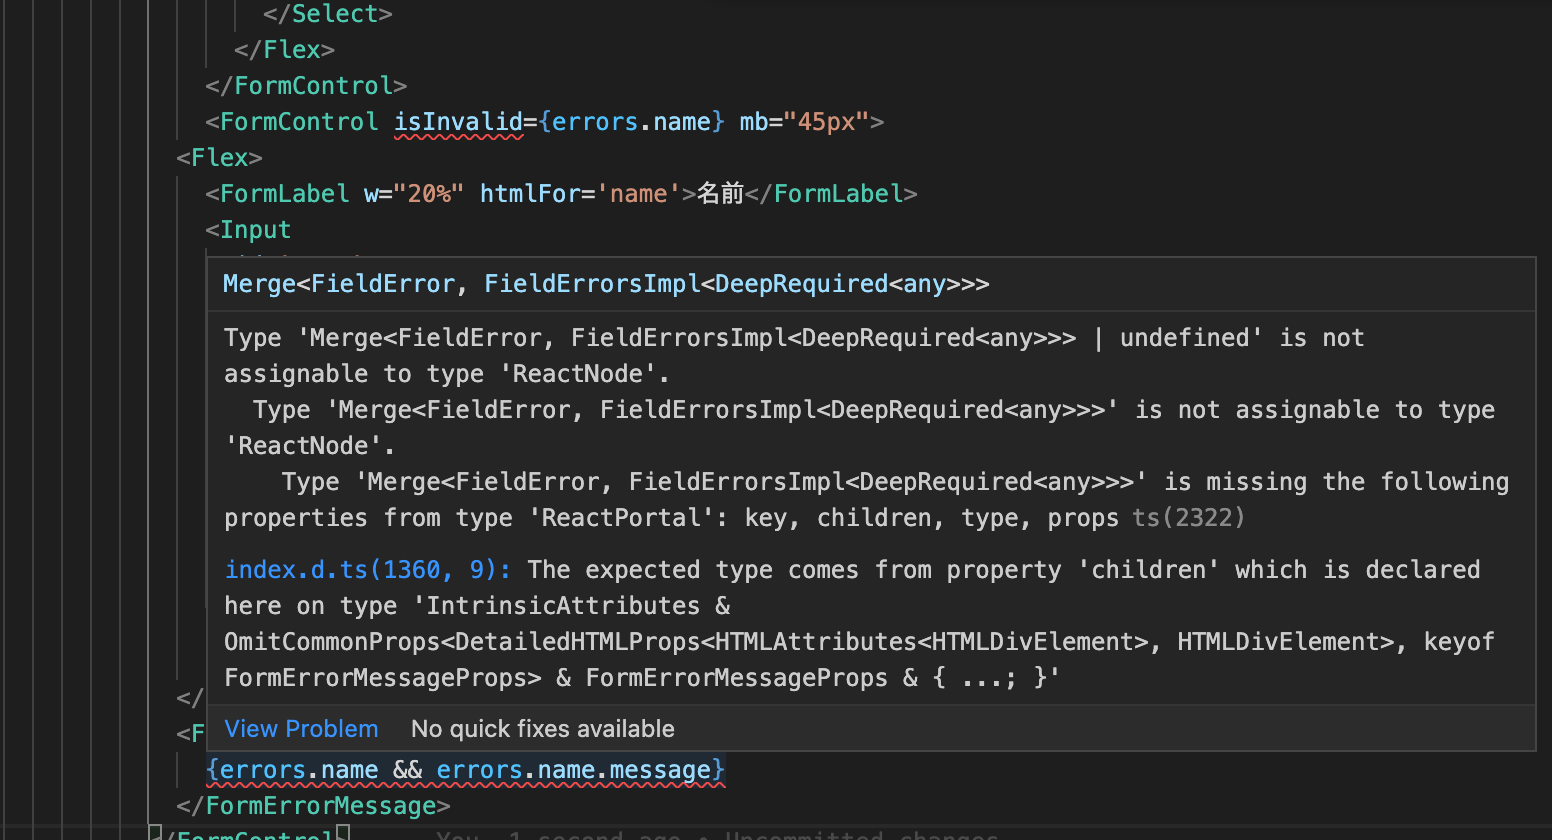Click the 'No quick fixes available' message
The image size is (1552, 840).
pyautogui.click(x=543, y=729)
